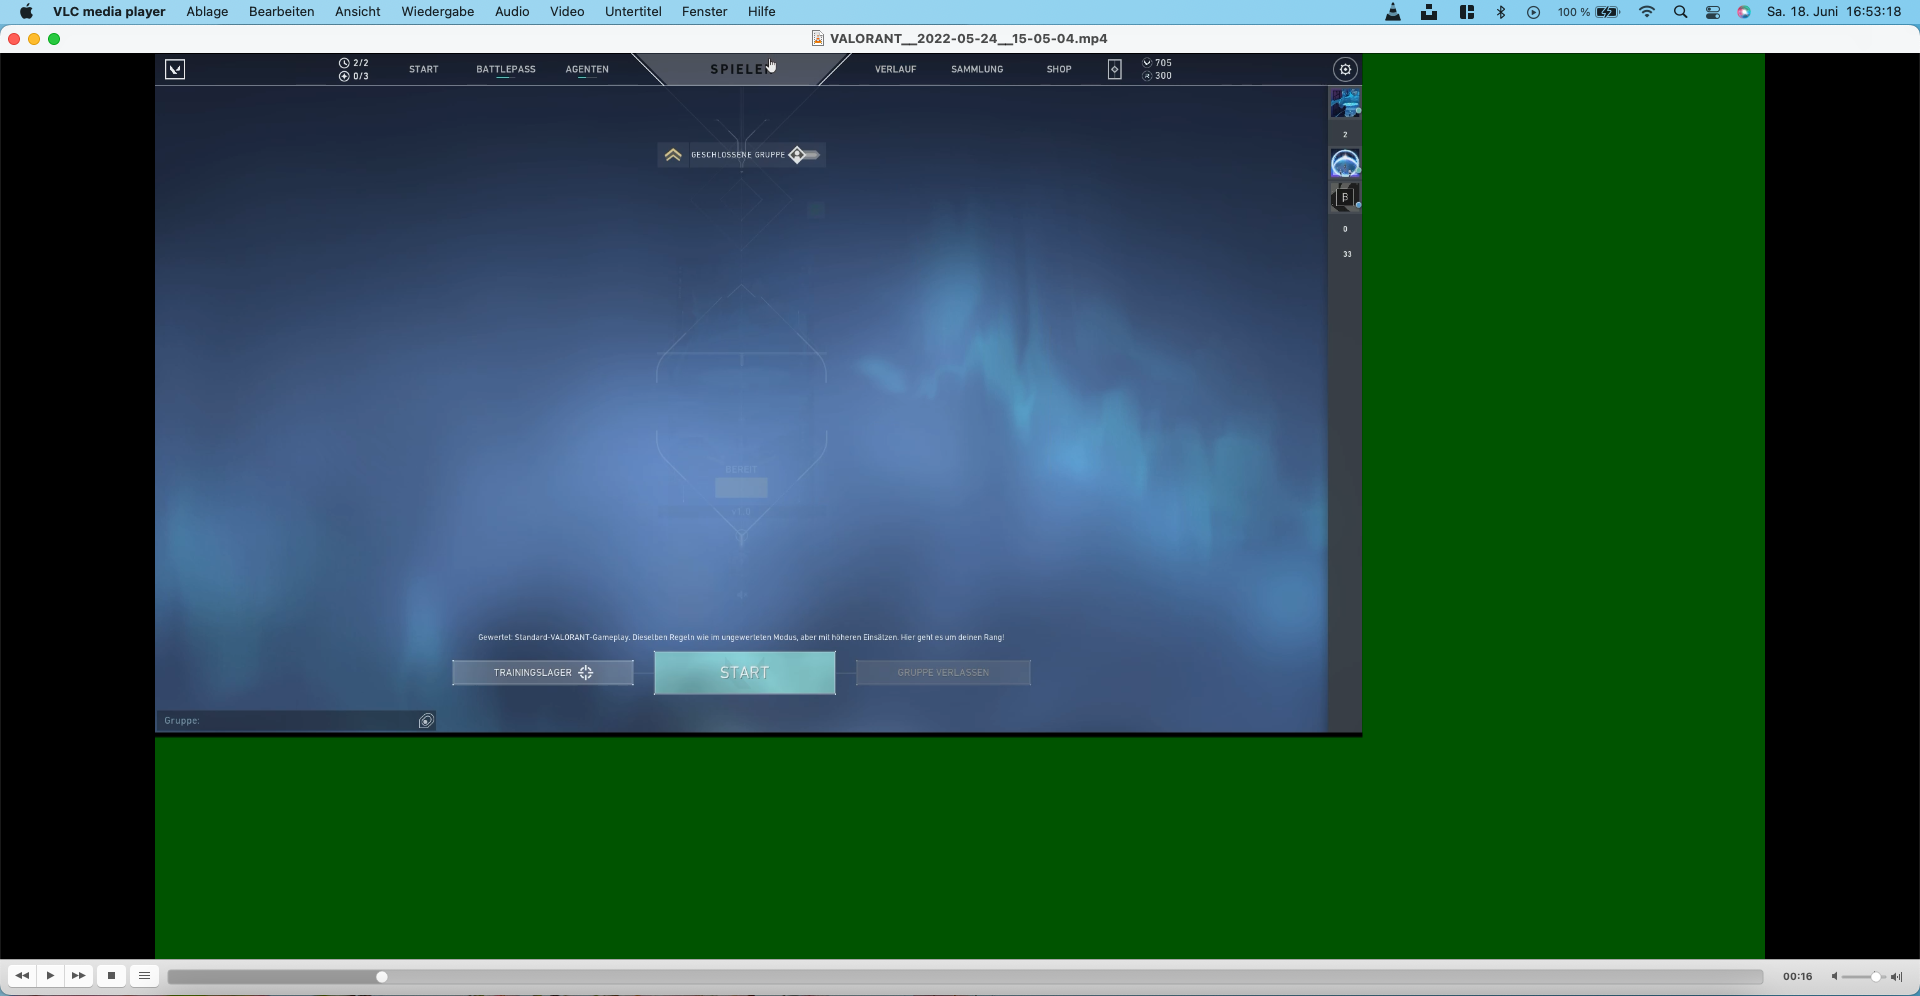1920x996 pixels.
Task: Click the mp4 file icon in the window title
Action: click(x=817, y=38)
